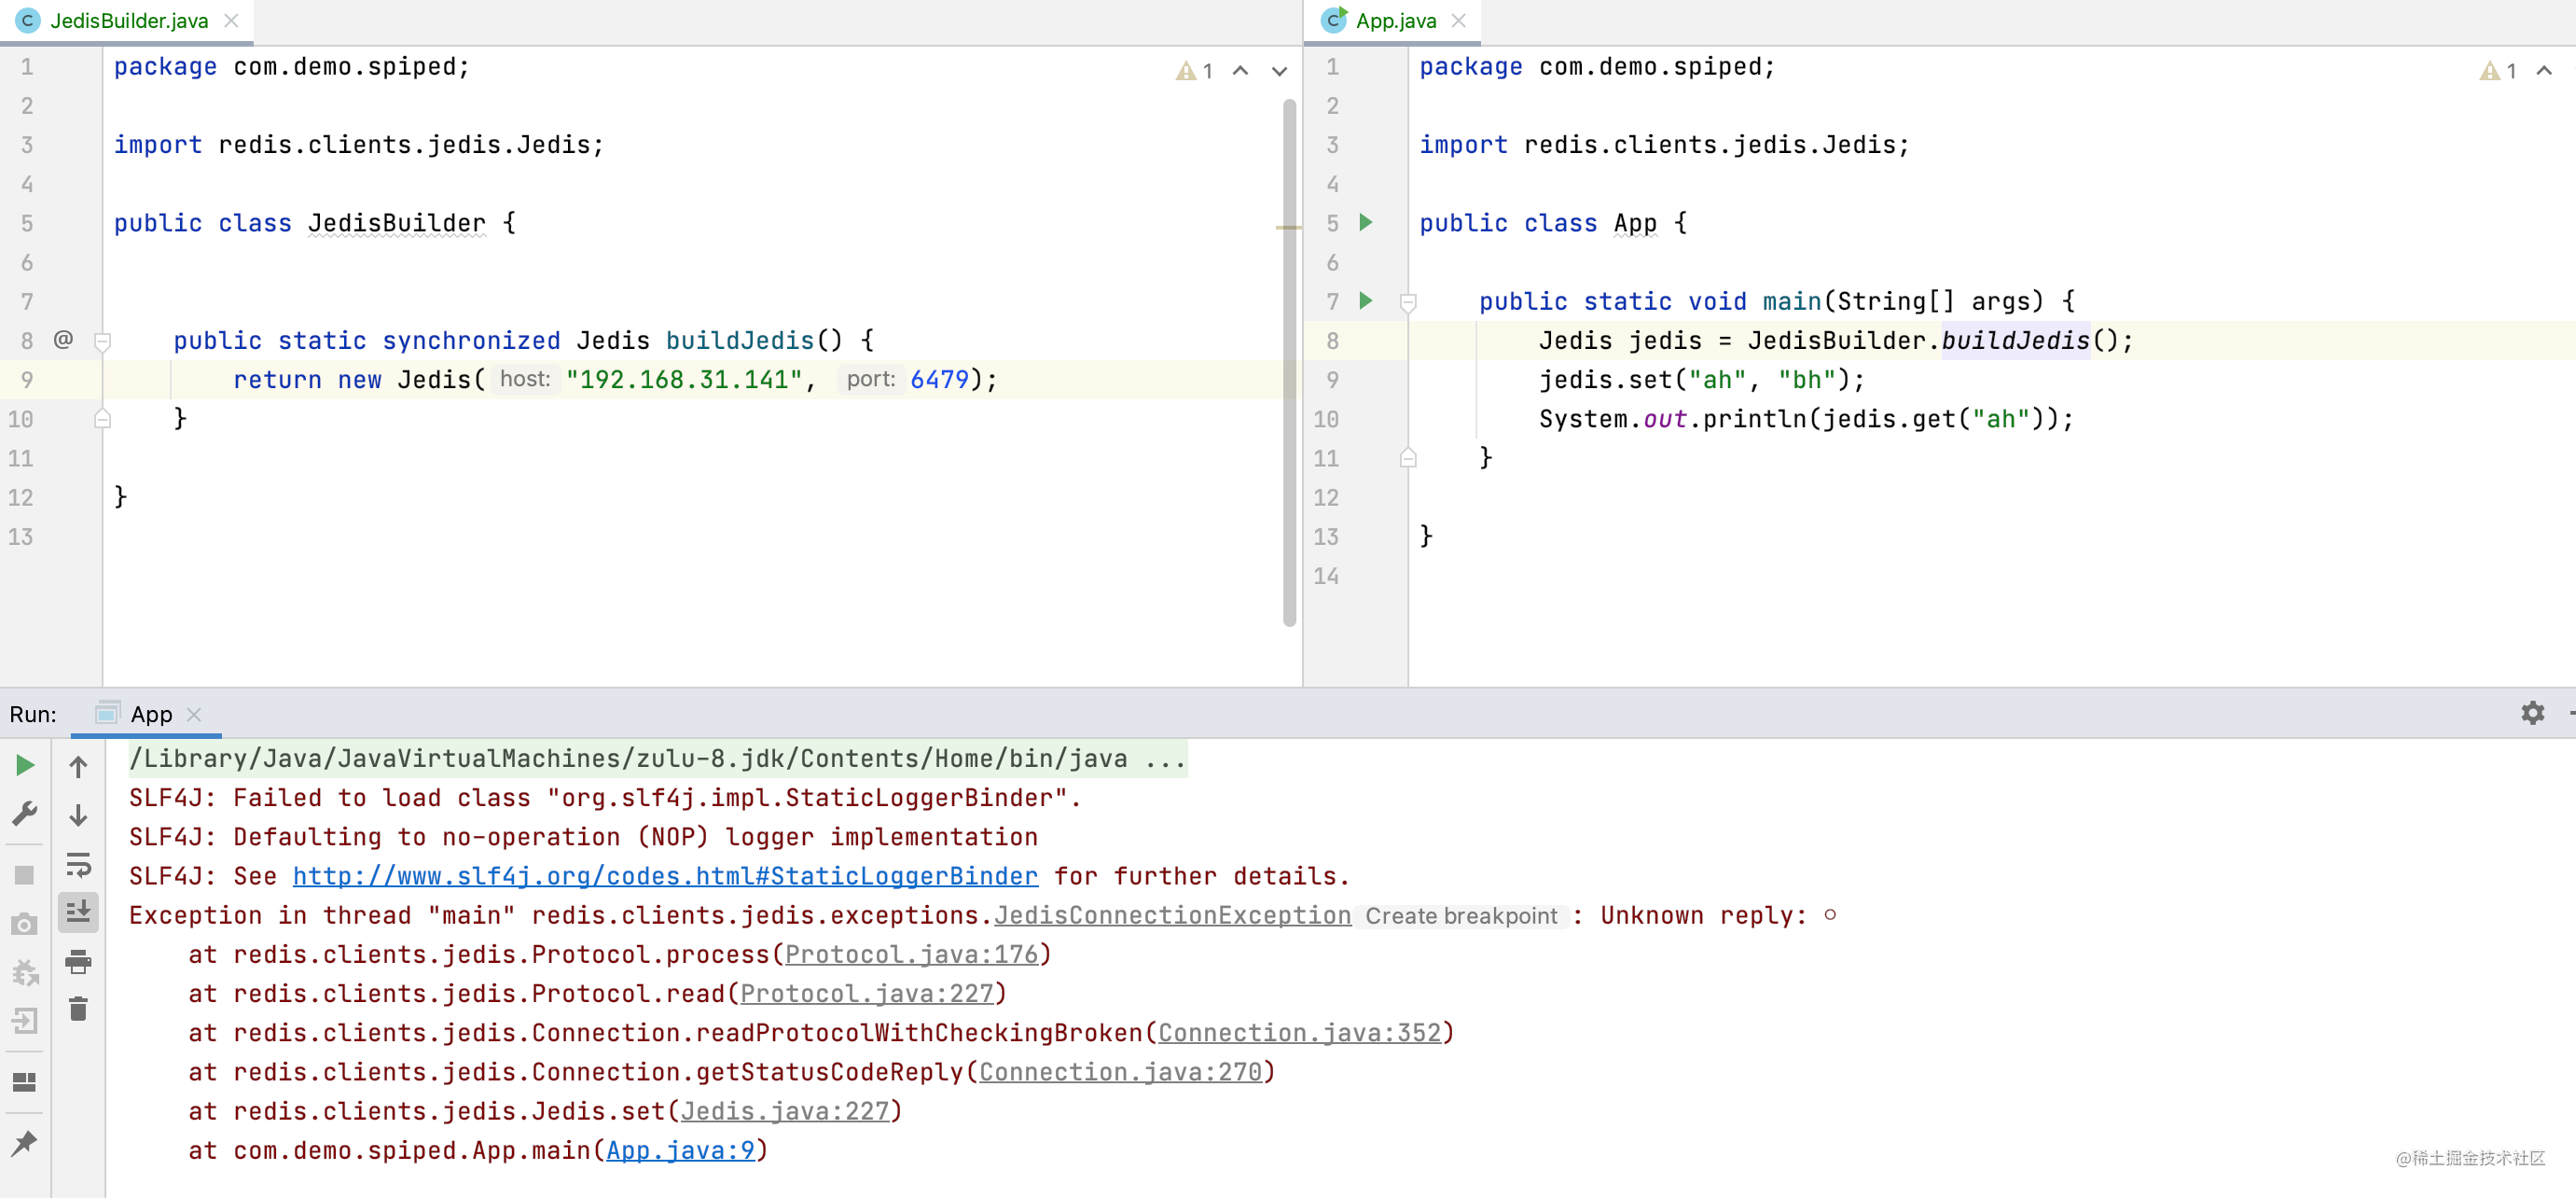Toggle scroll to end in console

click(78, 912)
